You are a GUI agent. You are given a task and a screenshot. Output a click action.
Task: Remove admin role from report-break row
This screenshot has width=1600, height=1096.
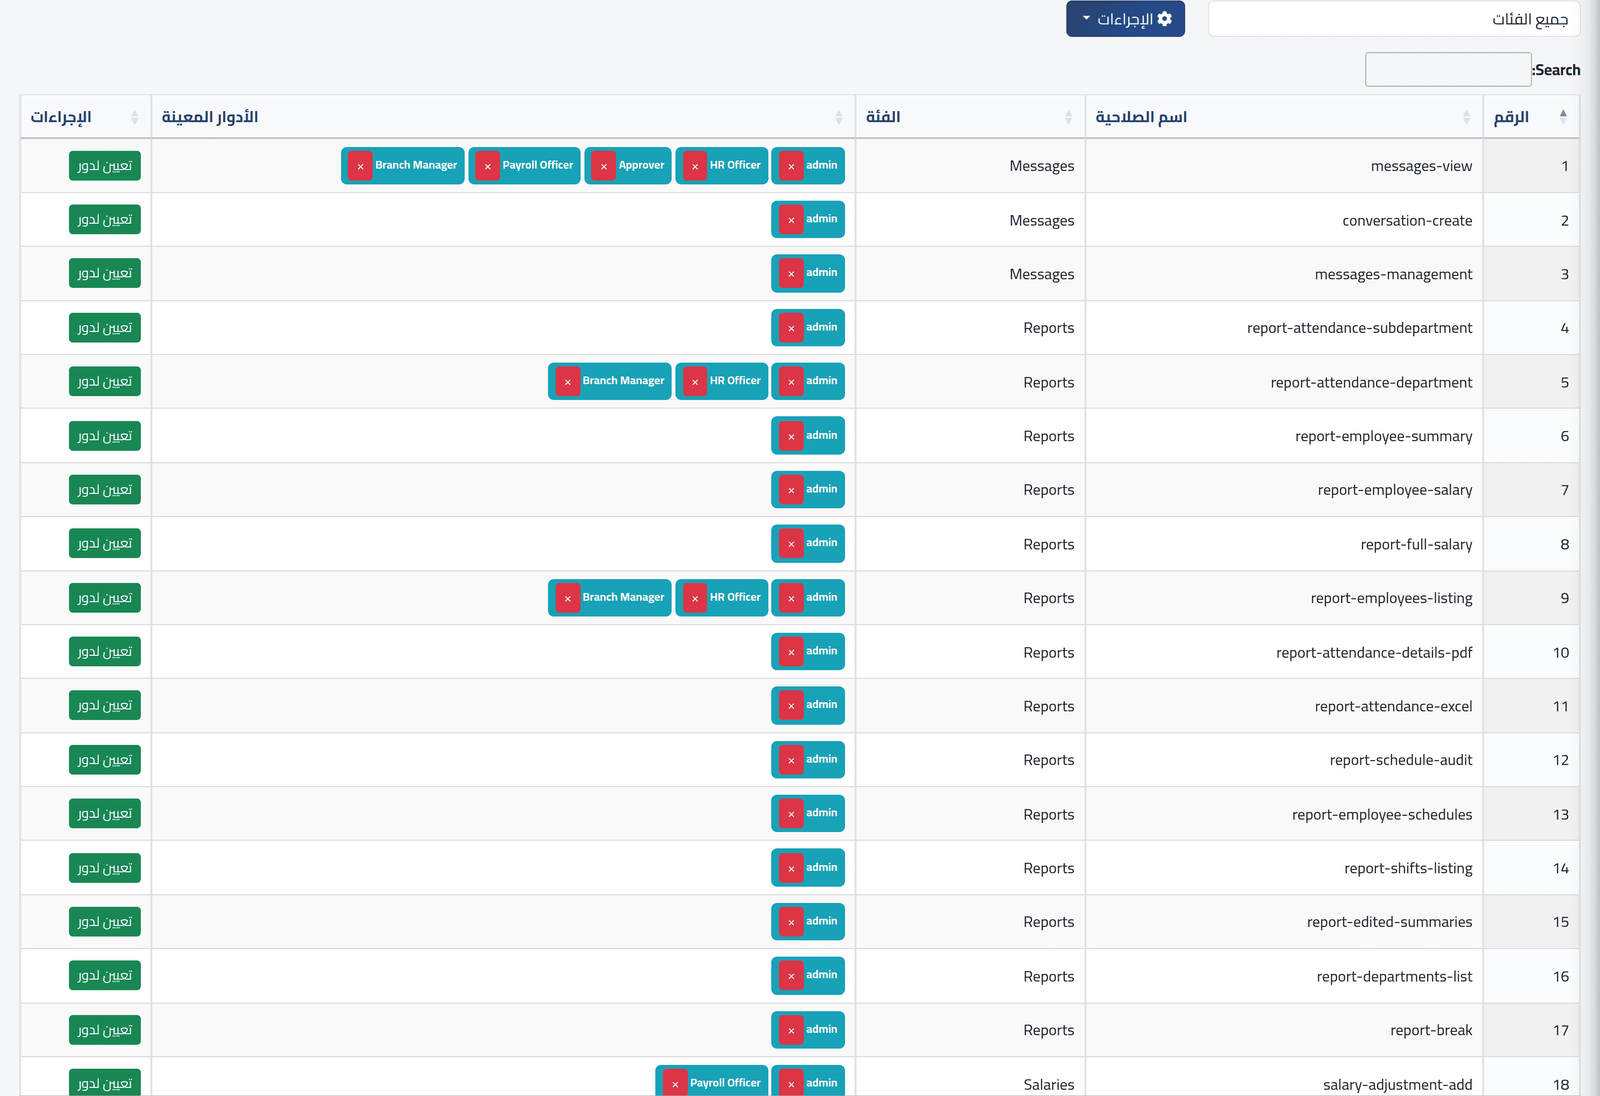(x=791, y=1030)
